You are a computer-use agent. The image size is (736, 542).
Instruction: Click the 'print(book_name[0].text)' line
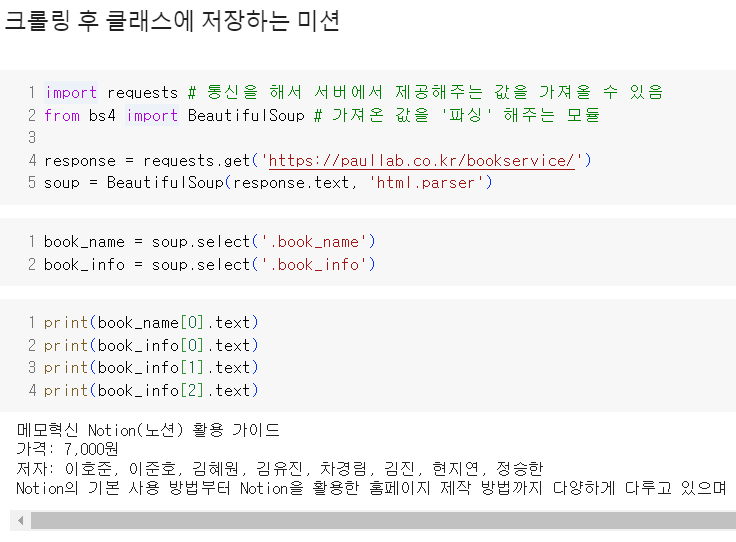click(x=151, y=323)
